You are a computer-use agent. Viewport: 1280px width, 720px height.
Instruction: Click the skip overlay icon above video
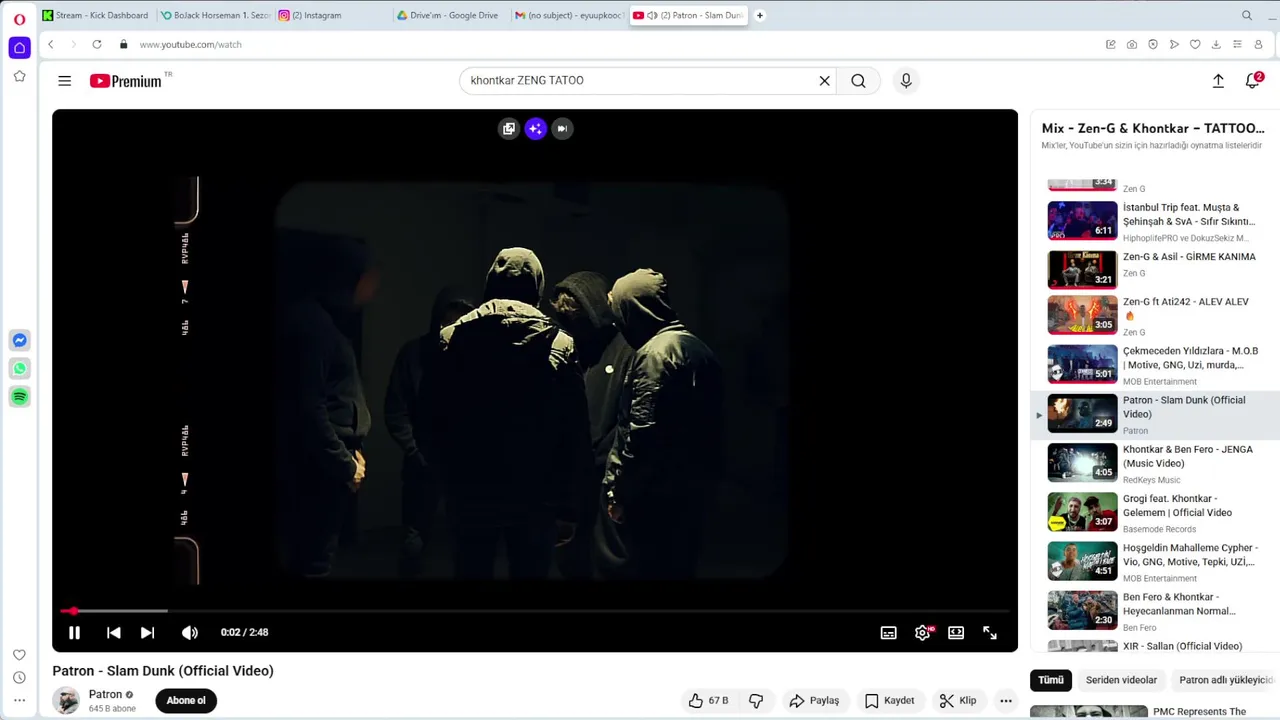pyautogui.click(x=563, y=128)
